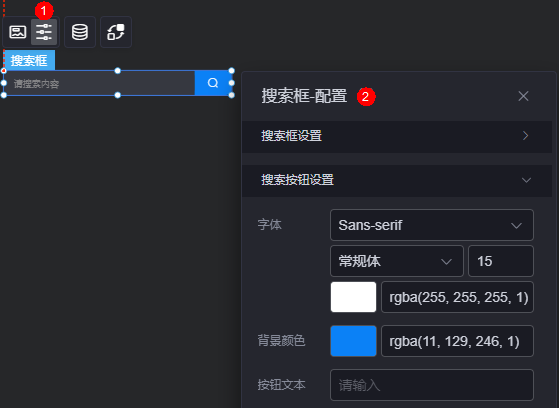
Task: Click the red step 2 marker
Action: coord(366,97)
